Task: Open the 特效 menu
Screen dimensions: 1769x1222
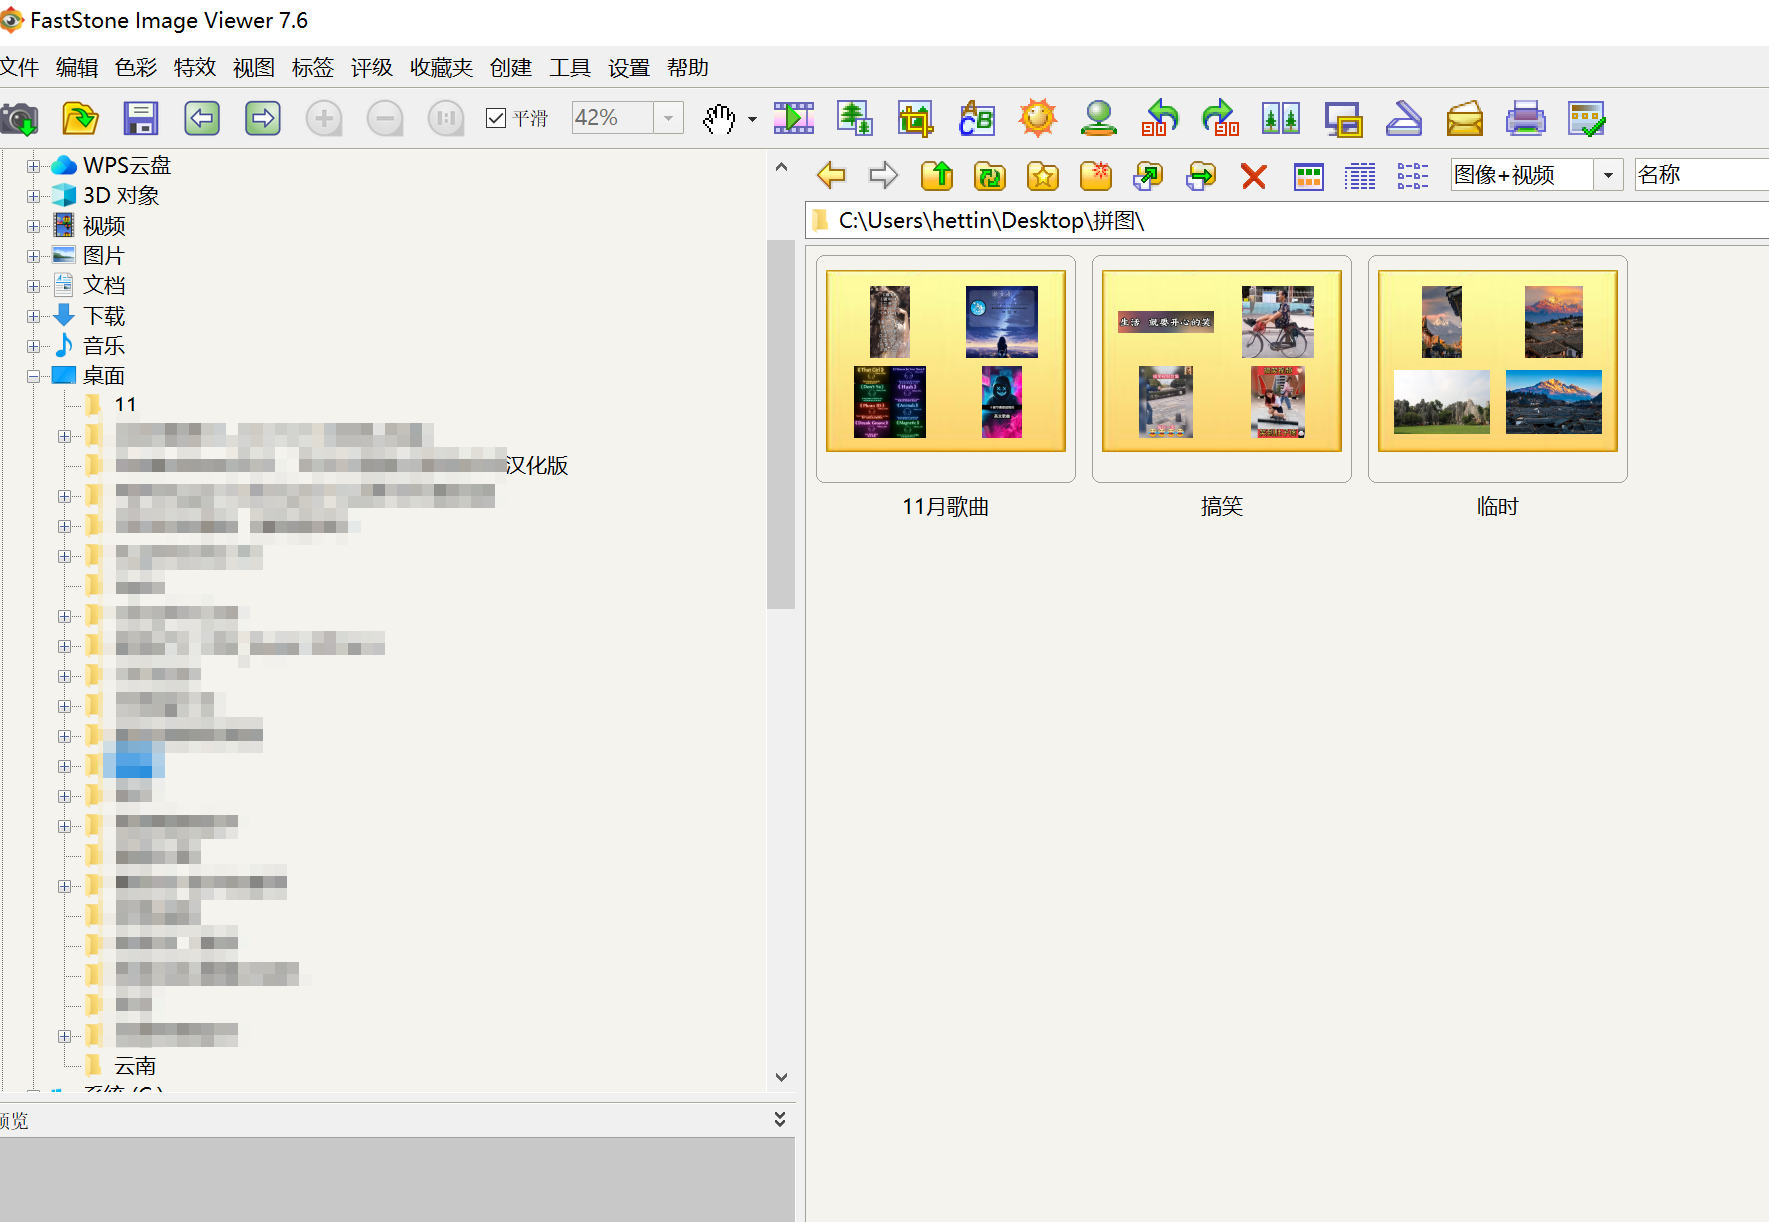Action: pos(195,67)
